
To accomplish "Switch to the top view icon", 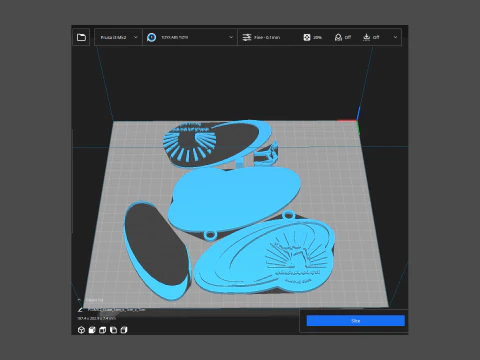I will [x=103, y=330].
